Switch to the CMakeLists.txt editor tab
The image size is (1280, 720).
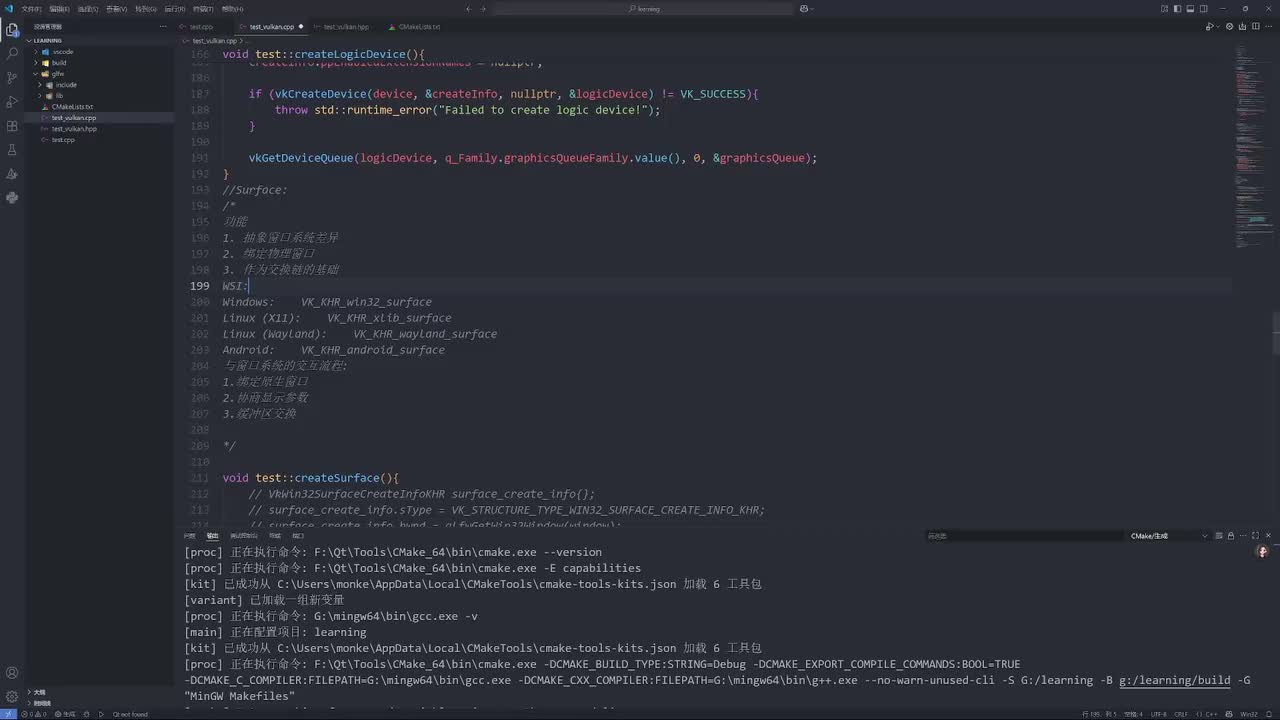point(419,27)
